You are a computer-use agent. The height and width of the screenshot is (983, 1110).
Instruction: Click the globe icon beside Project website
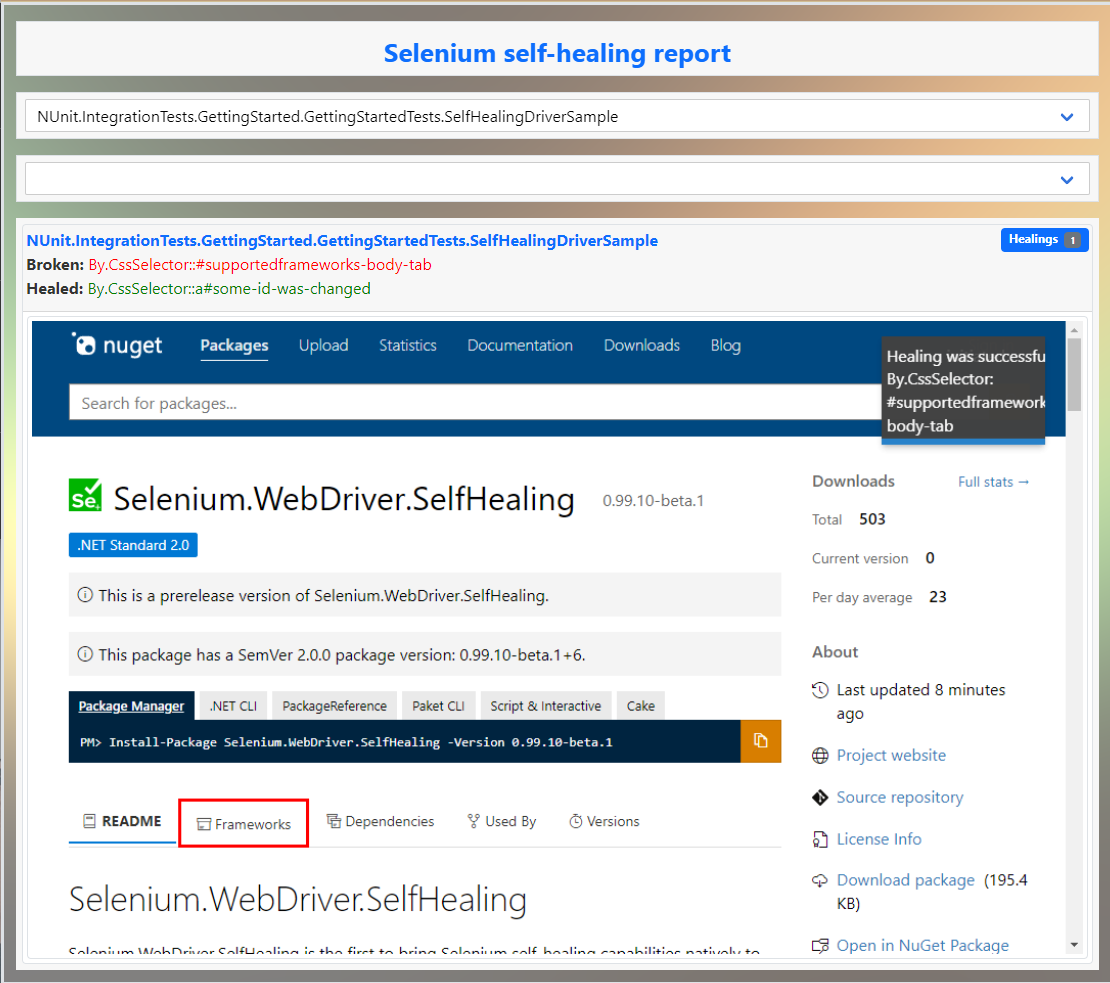pyautogui.click(x=820, y=756)
